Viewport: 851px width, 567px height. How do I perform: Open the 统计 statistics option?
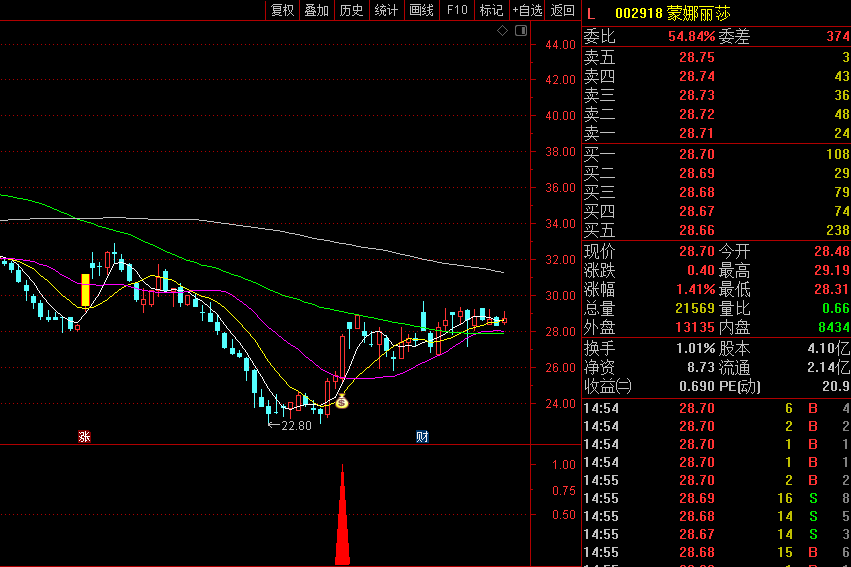click(x=386, y=10)
